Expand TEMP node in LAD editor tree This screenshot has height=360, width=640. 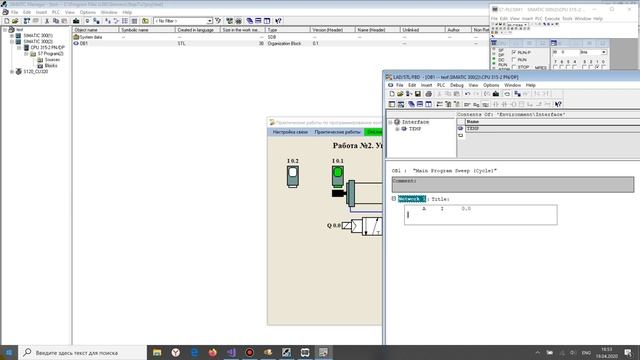[397, 129]
